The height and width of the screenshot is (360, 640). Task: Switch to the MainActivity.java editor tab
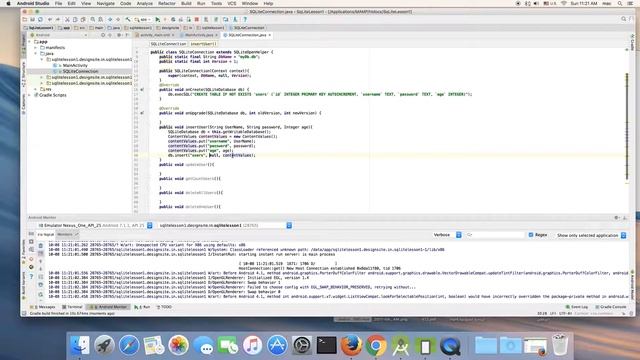point(199,35)
